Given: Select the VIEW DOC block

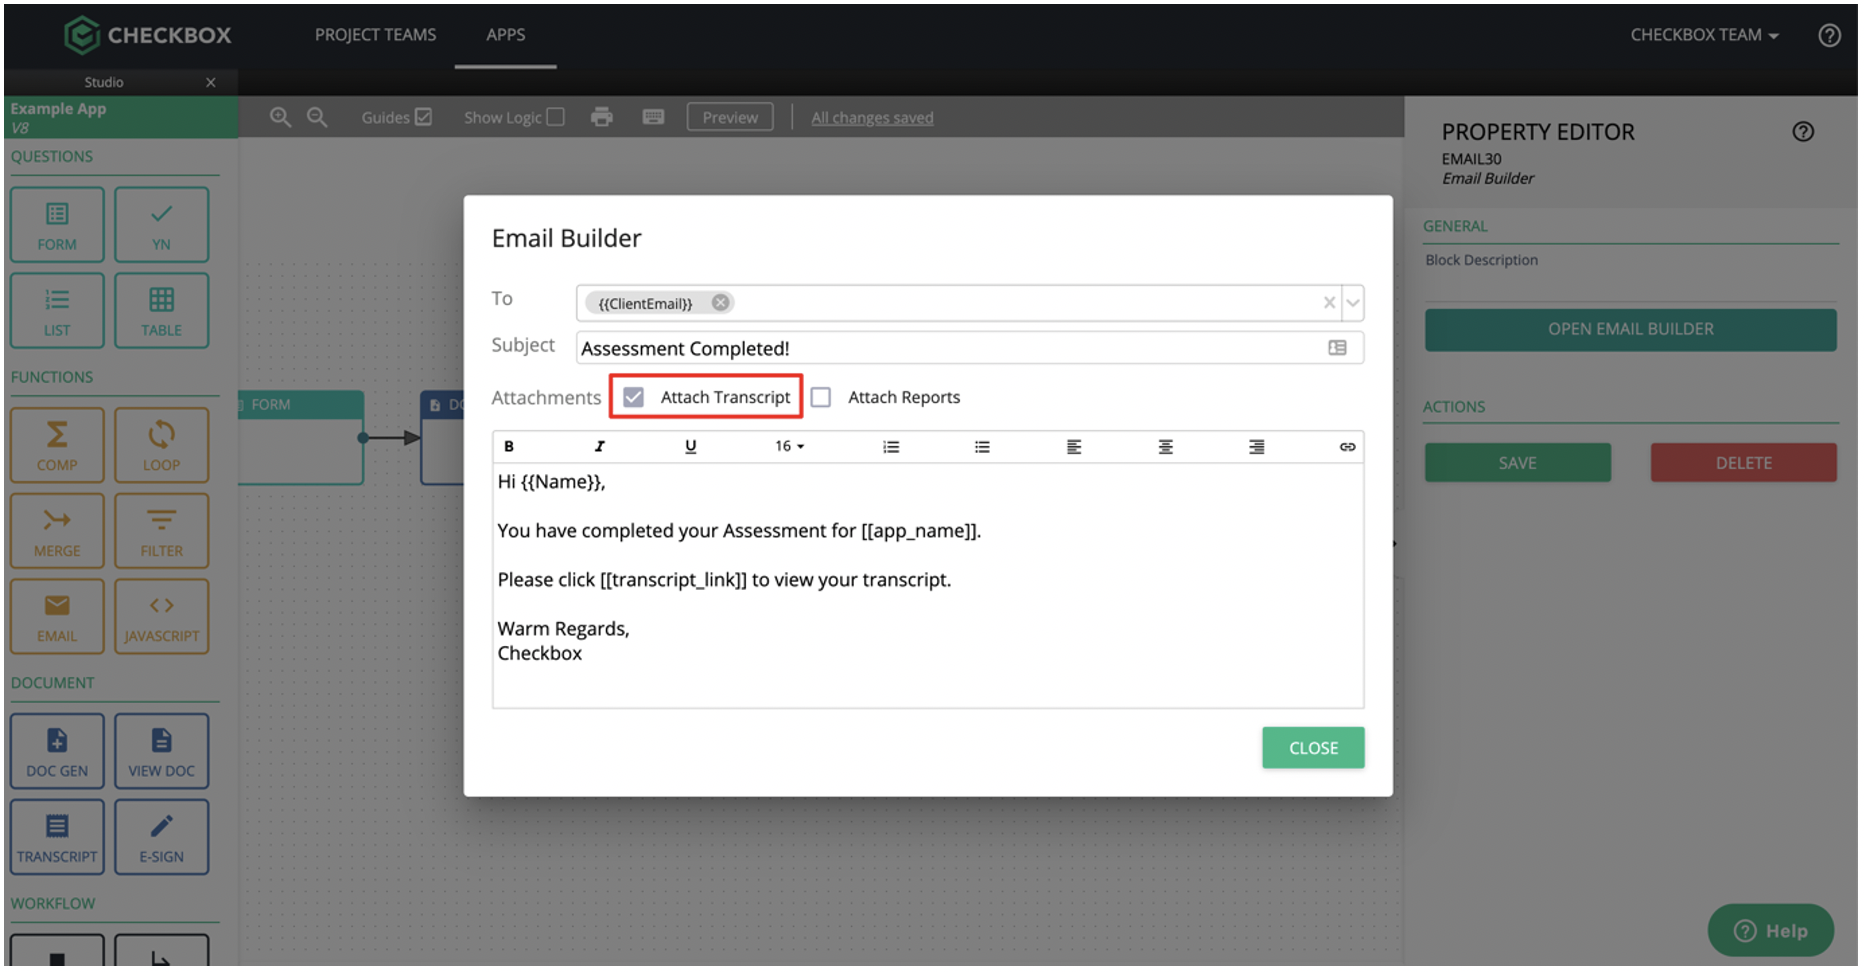Looking at the screenshot, I should 161,751.
